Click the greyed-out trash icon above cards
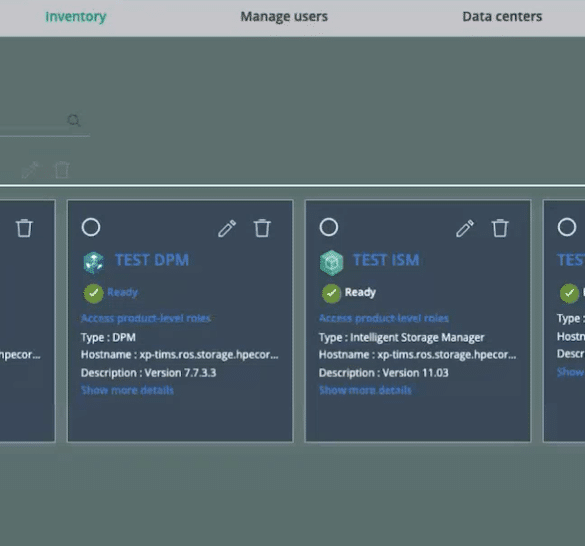 [x=62, y=170]
